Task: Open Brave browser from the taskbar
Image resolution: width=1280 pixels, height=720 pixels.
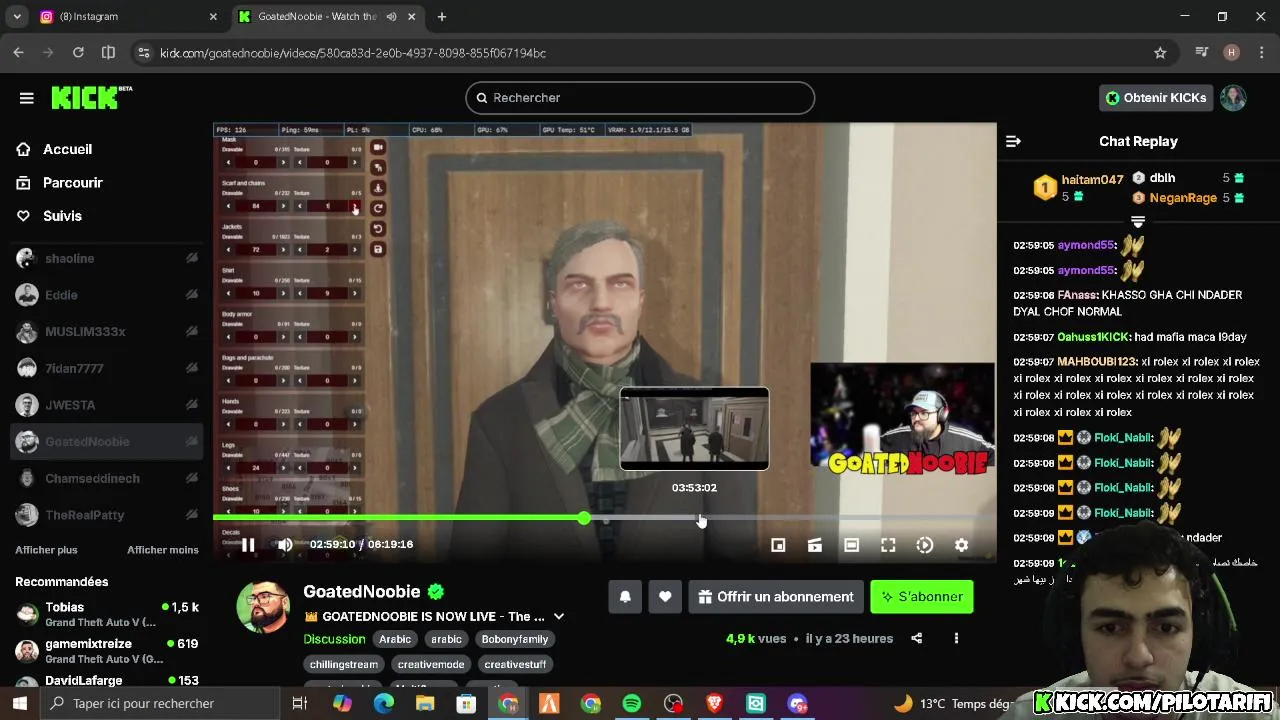Action: 714,704
